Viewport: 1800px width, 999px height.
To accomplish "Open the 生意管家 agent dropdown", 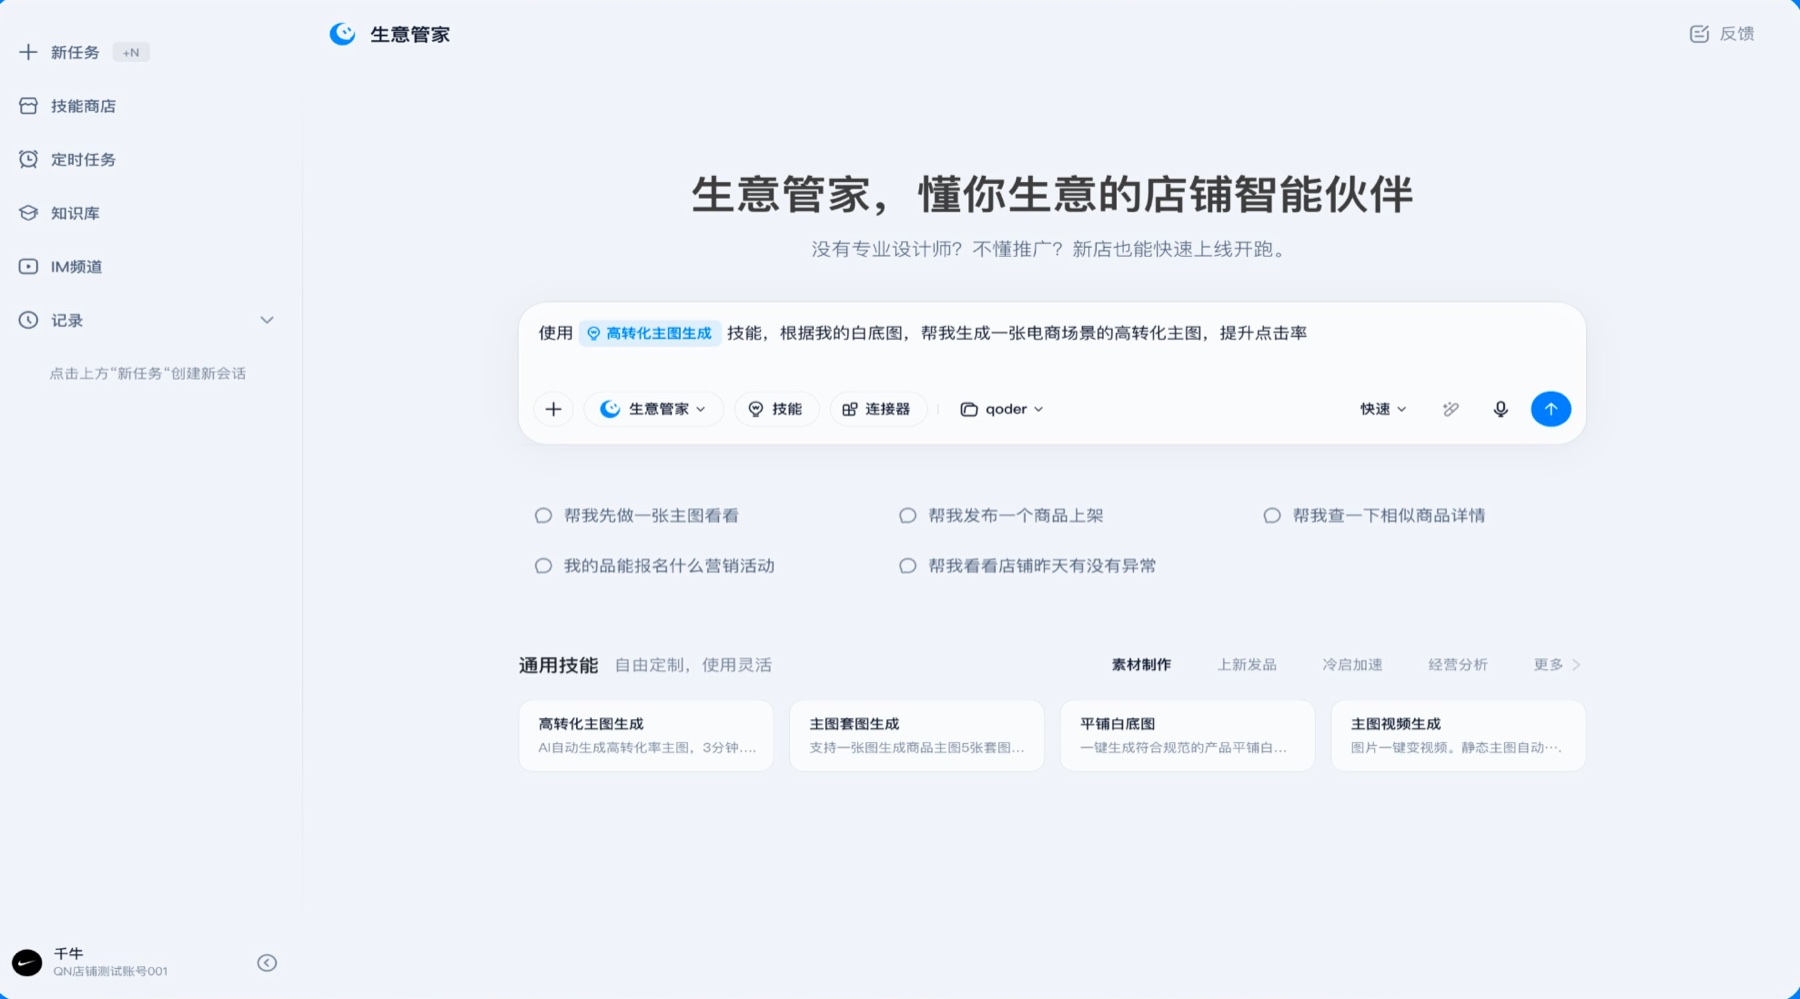I will coord(653,409).
